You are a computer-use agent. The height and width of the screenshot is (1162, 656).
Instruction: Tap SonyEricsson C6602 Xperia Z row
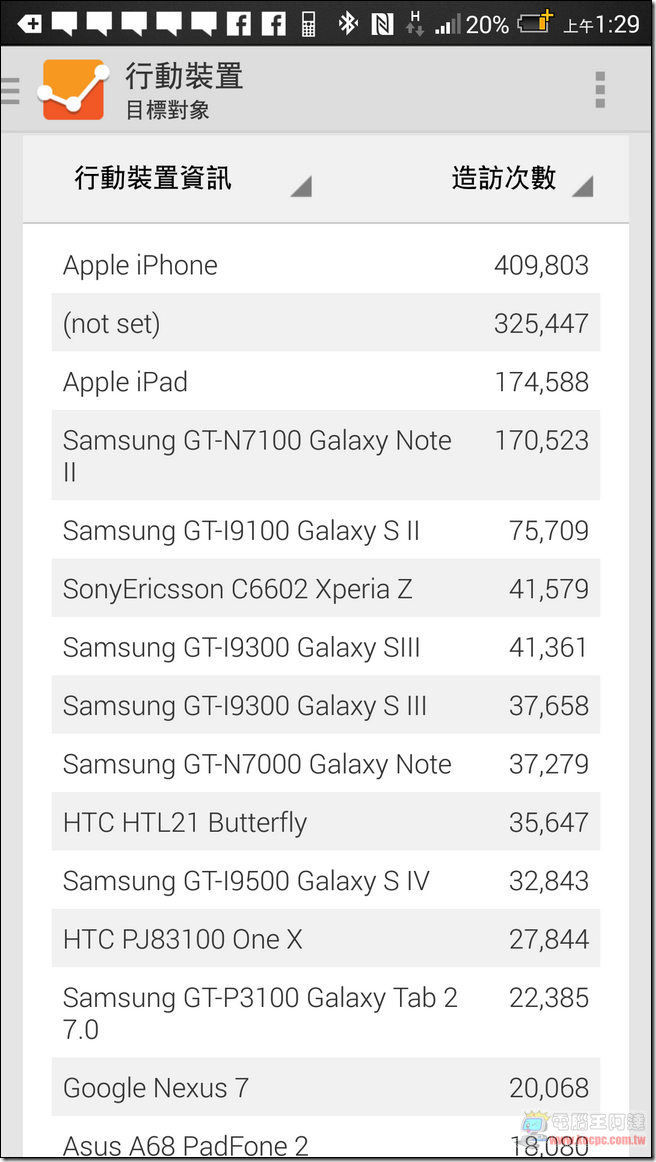coord(326,588)
